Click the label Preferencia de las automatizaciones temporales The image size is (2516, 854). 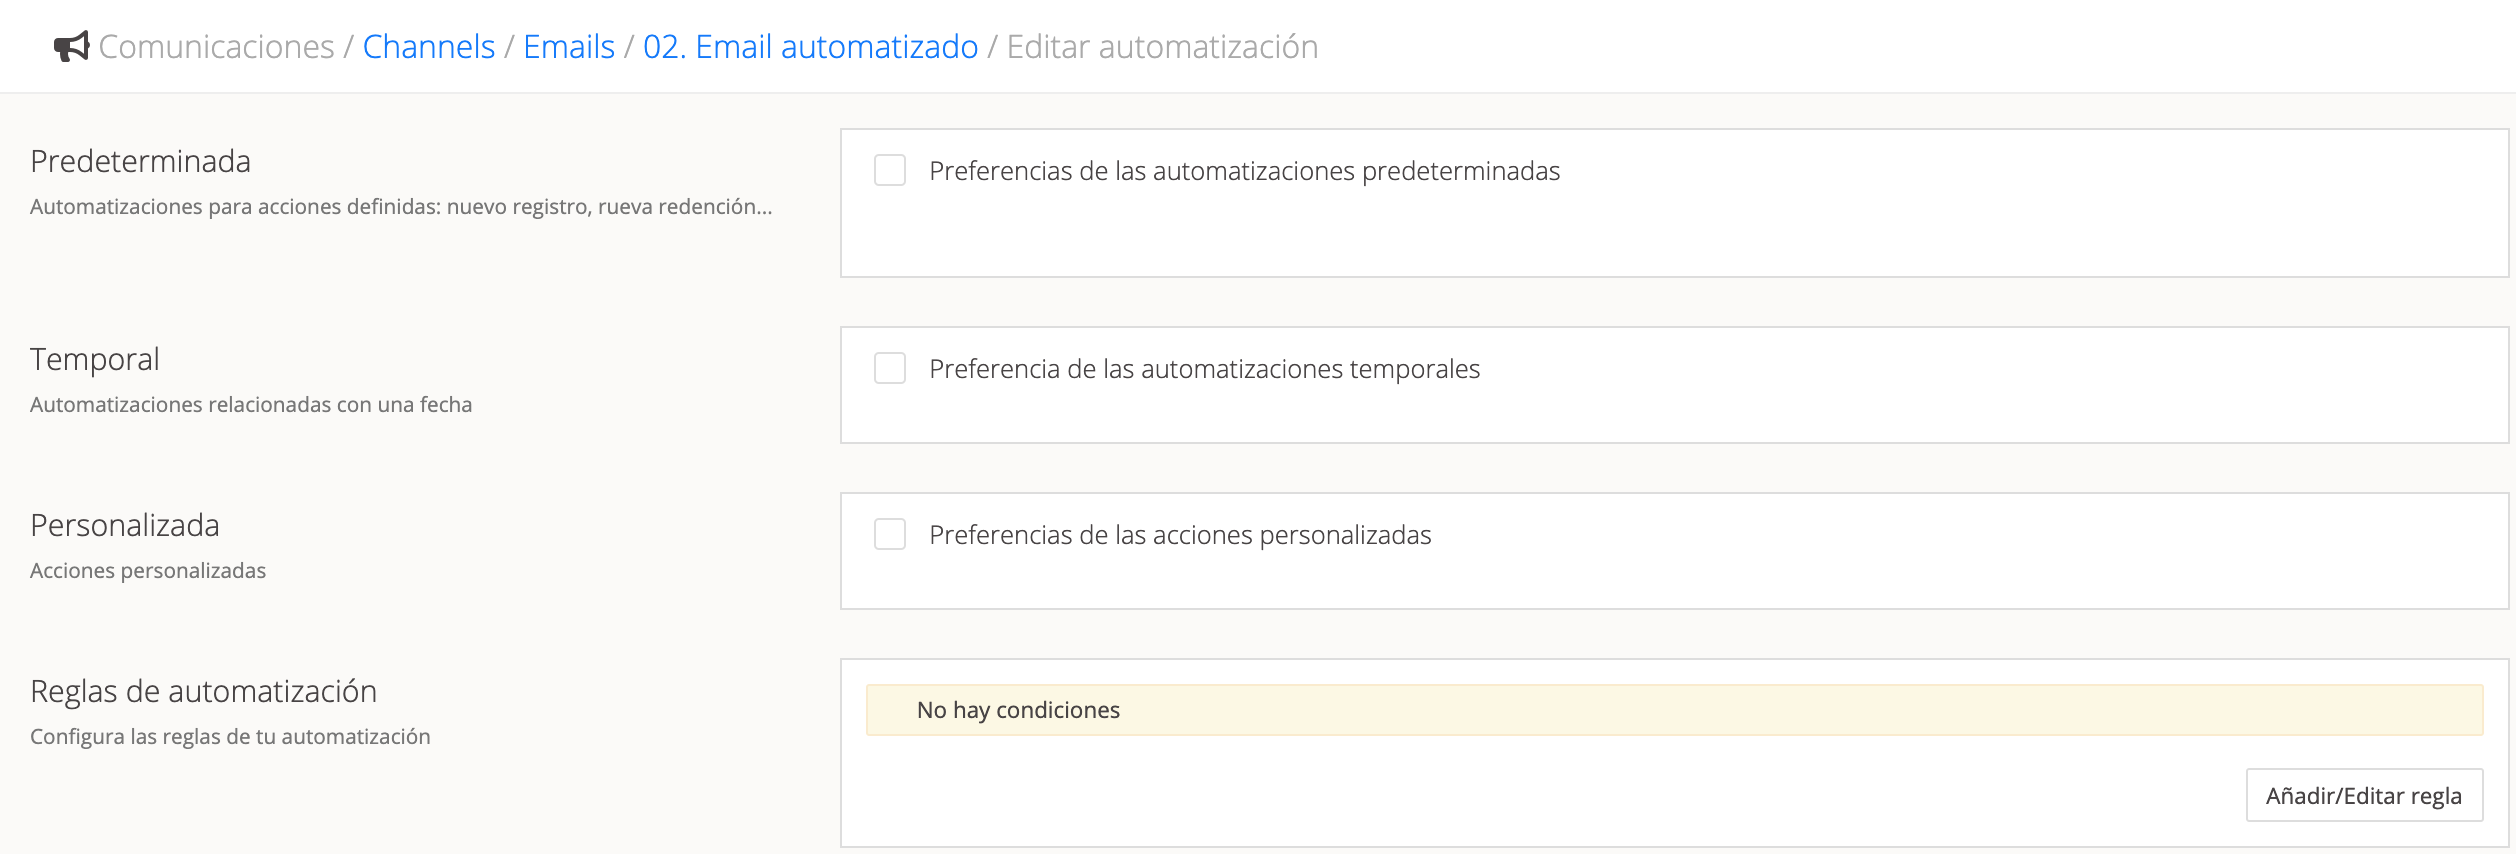click(x=1204, y=369)
